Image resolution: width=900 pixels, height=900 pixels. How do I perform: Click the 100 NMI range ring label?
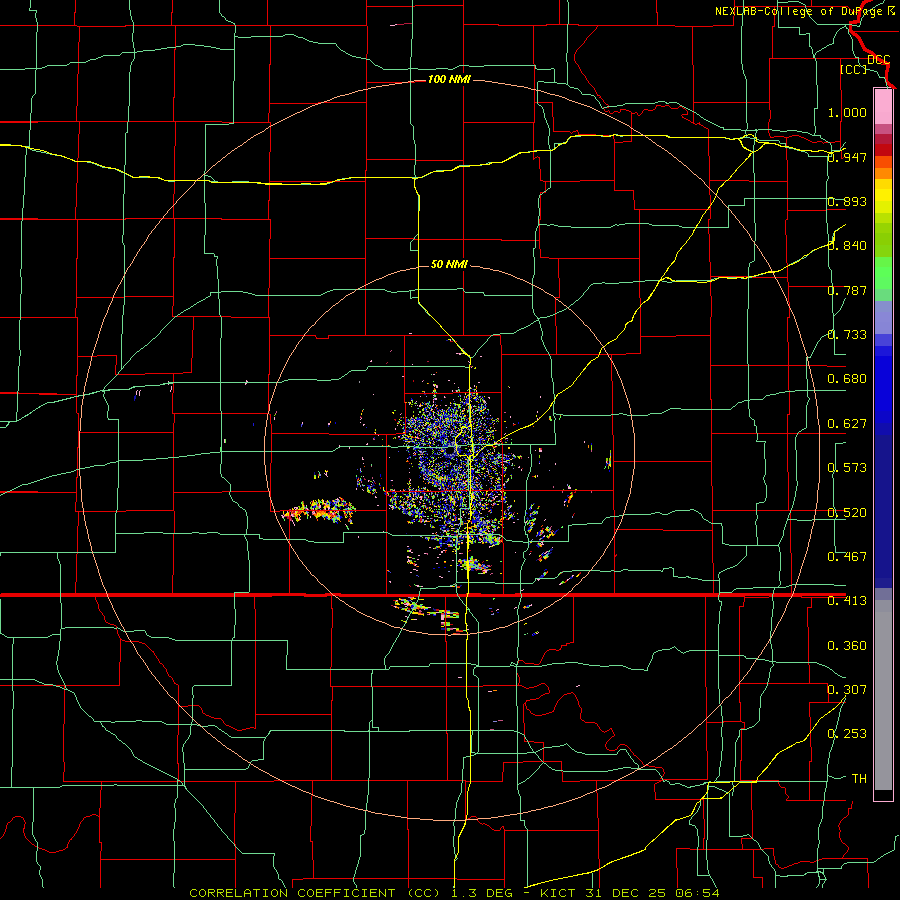(x=449, y=79)
